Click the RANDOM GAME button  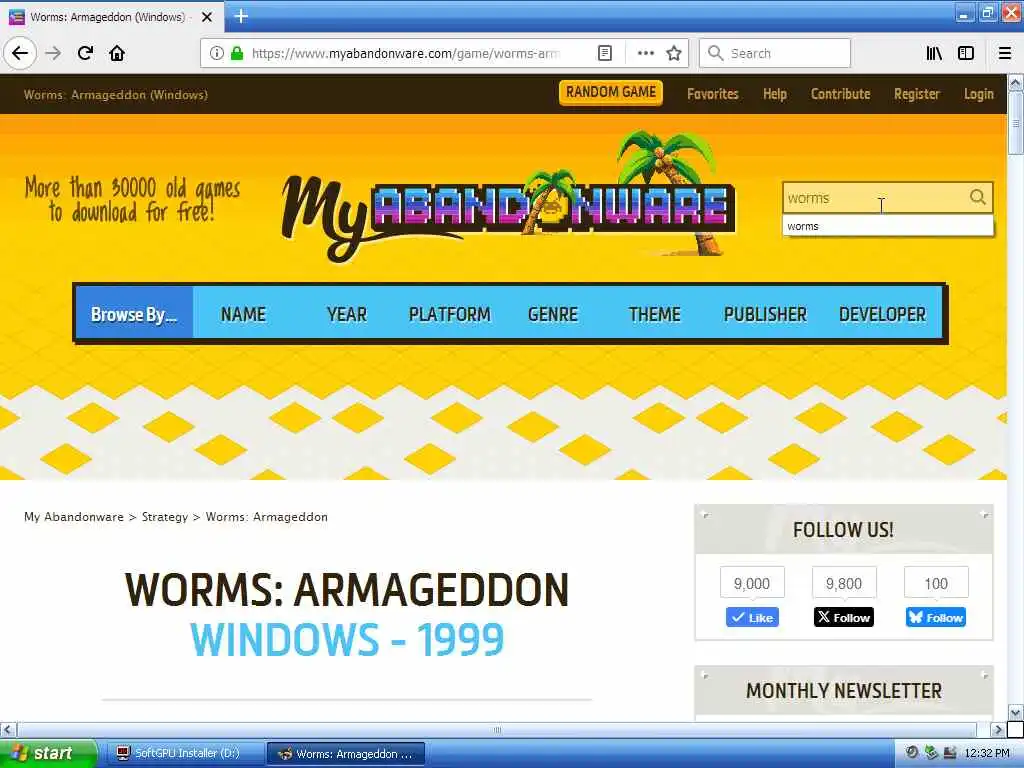tap(611, 92)
